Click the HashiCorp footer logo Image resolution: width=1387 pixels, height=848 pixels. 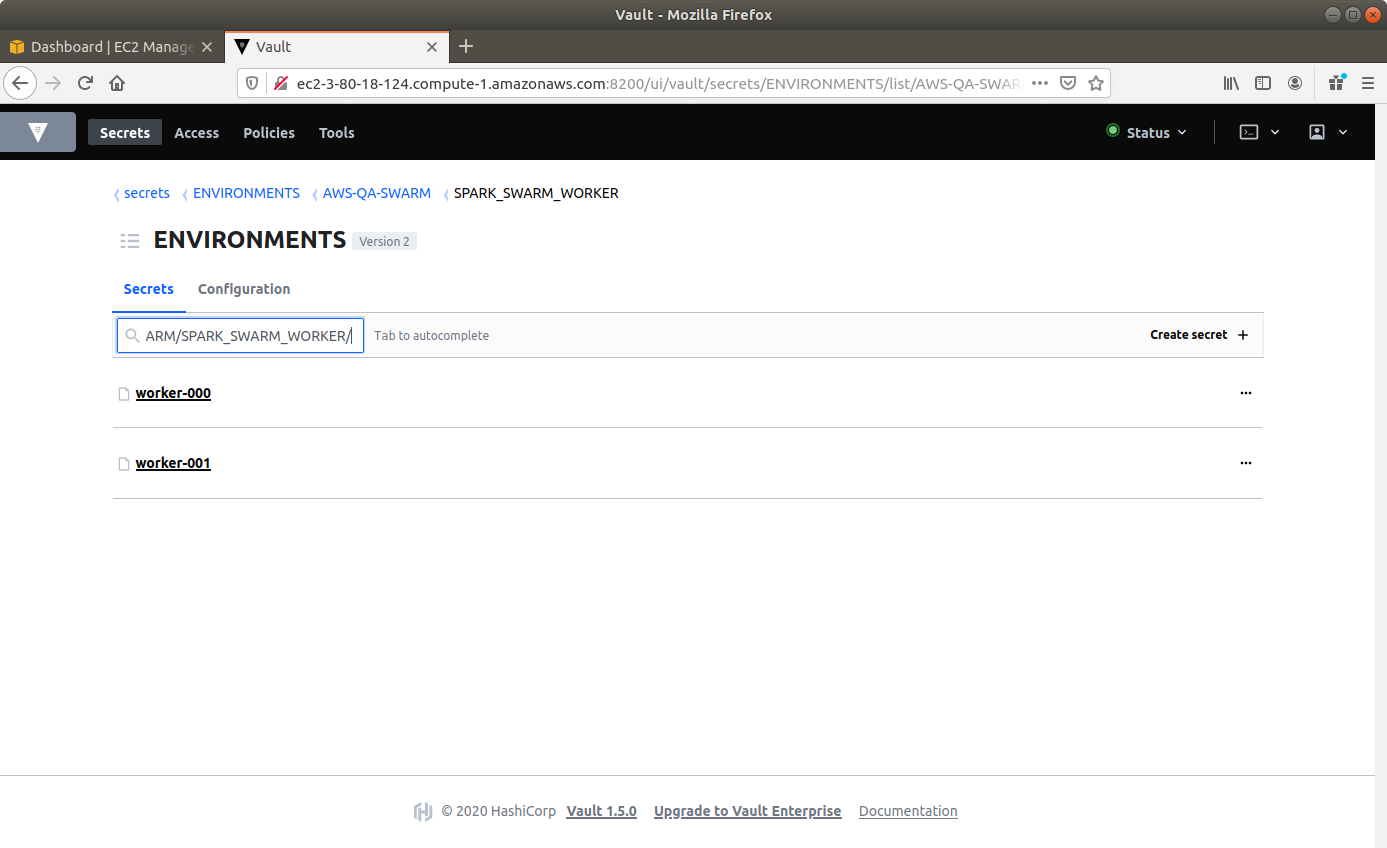click(423, 811)
